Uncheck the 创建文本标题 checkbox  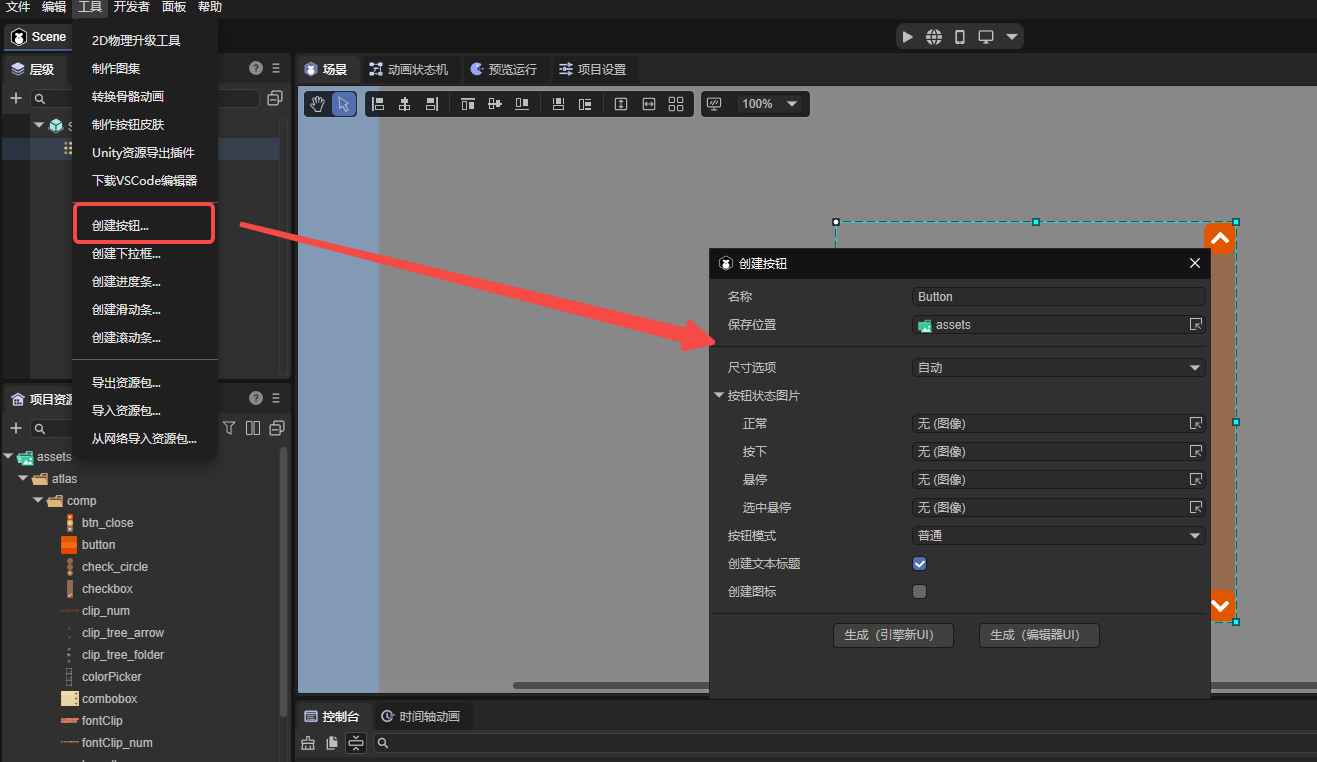click(920, 564)
